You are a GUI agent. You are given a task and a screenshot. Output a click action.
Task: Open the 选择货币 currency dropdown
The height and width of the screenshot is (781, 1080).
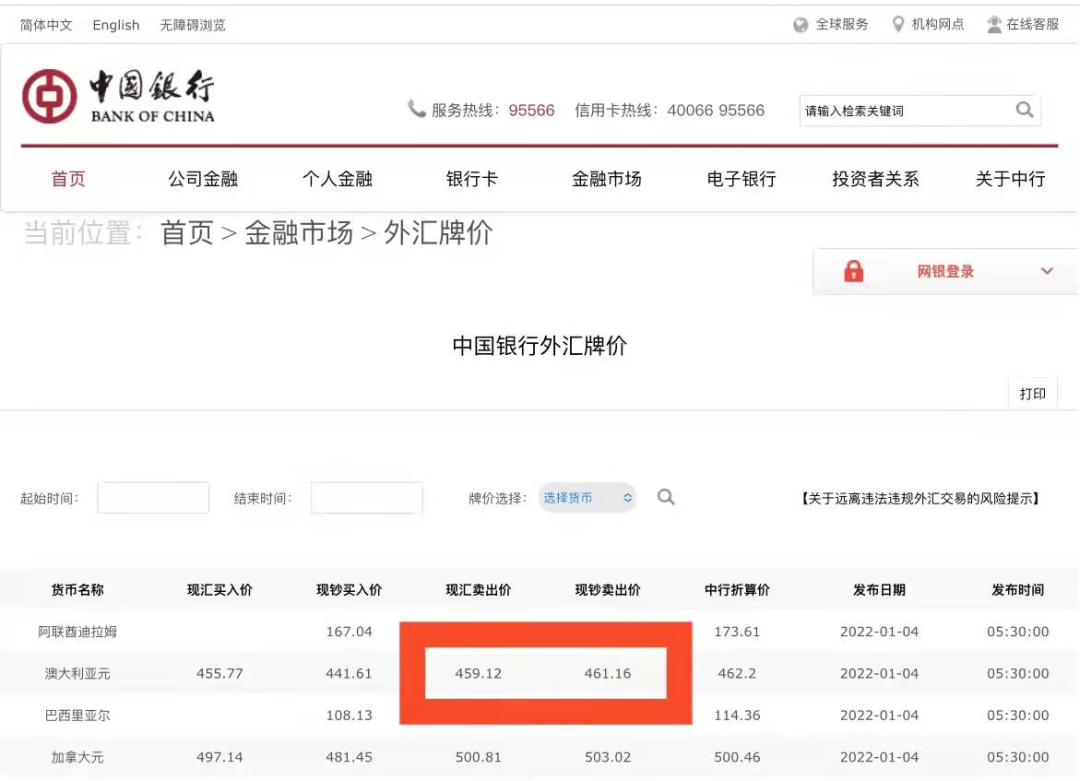[x=587, y=498]
